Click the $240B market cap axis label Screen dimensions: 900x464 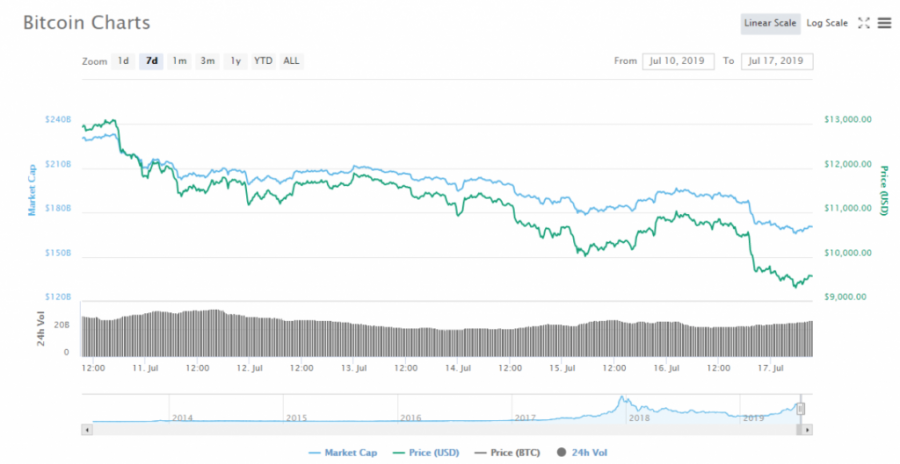tap(58, 119)
